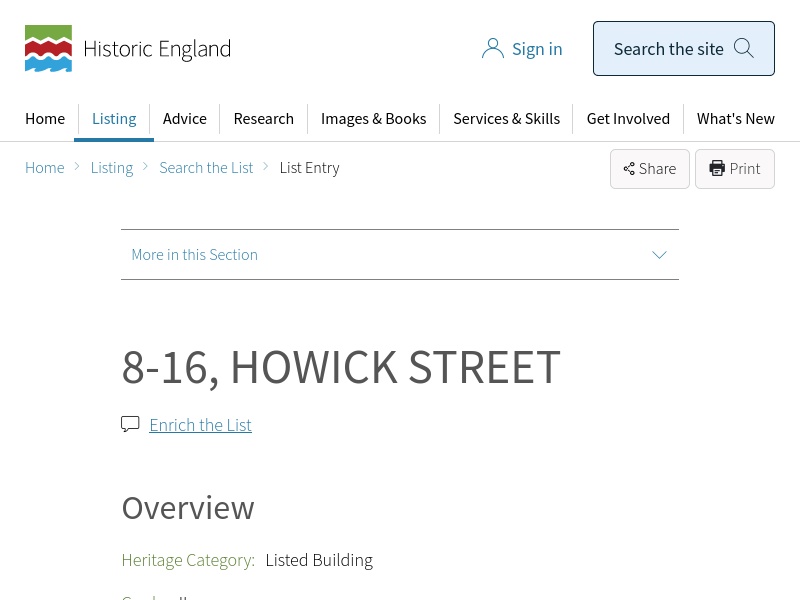
Task: Open Images & Books menu
Action: [373, 118]
